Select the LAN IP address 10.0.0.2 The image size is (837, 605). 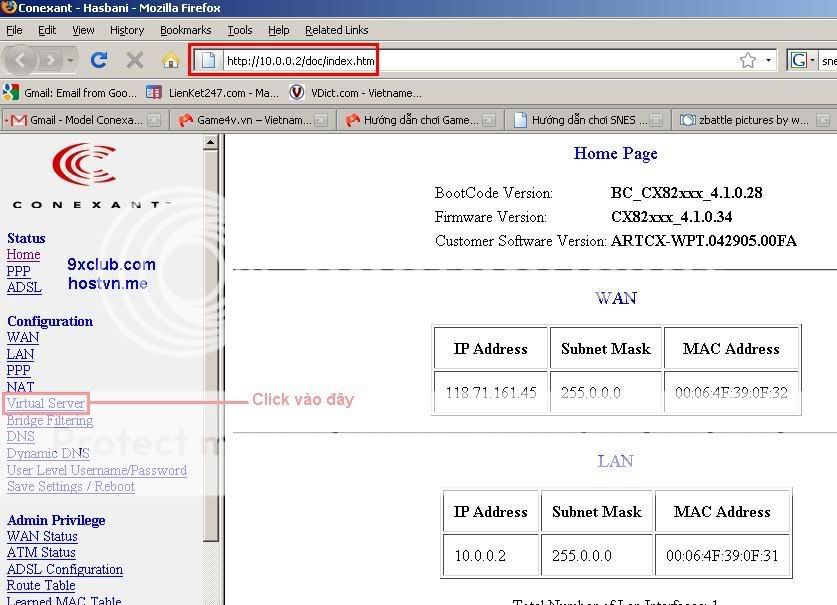coord(480,555)
